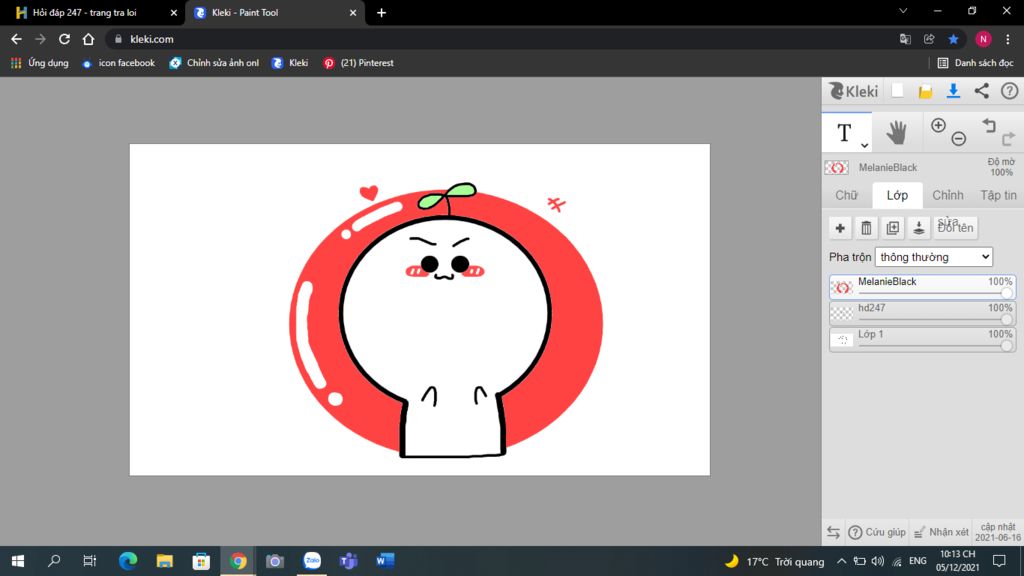1024x576 pixels.
Task: Open a new browser tab
Action: [x=381, y=12]
